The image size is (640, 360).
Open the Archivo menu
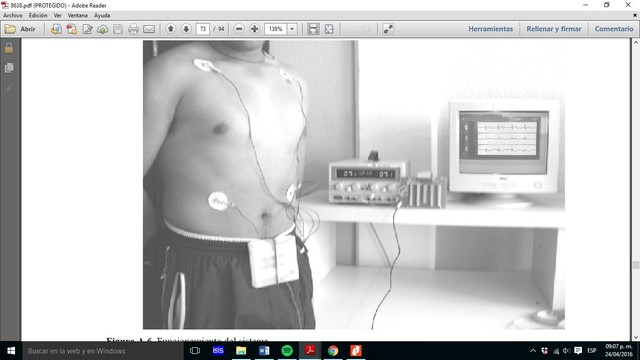click(x=13, y=16)
